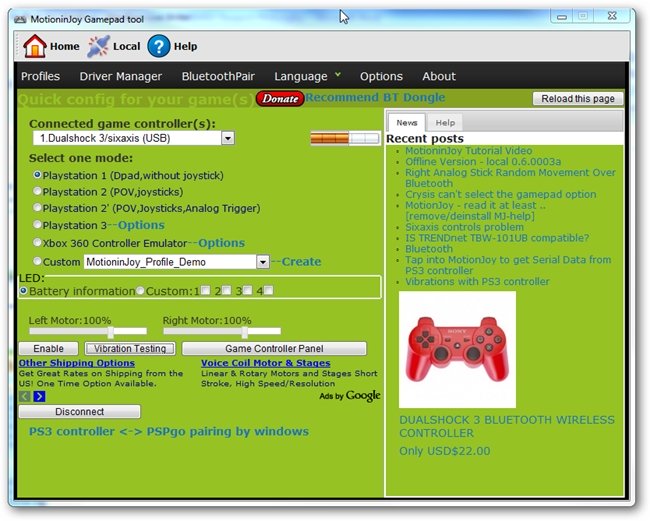
Task: Open Help via the blue question-mark icon
Action: click(x=158, y=46)
